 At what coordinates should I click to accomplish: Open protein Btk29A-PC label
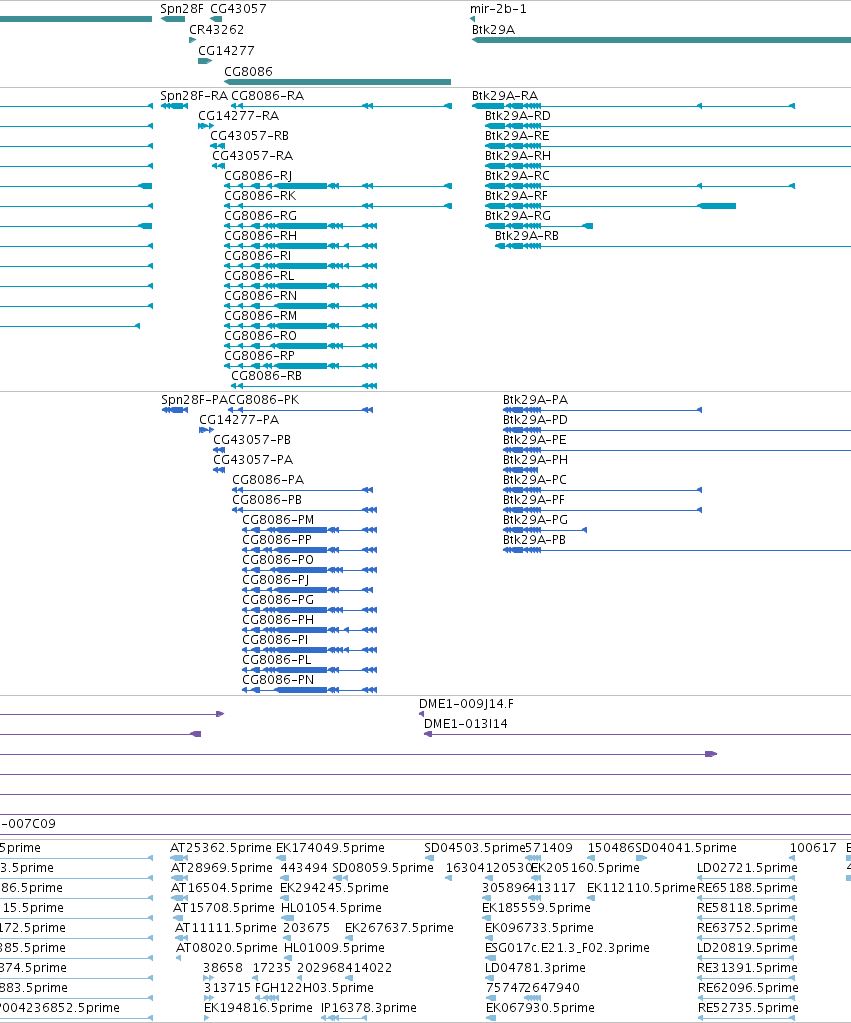tap(534, 480)
